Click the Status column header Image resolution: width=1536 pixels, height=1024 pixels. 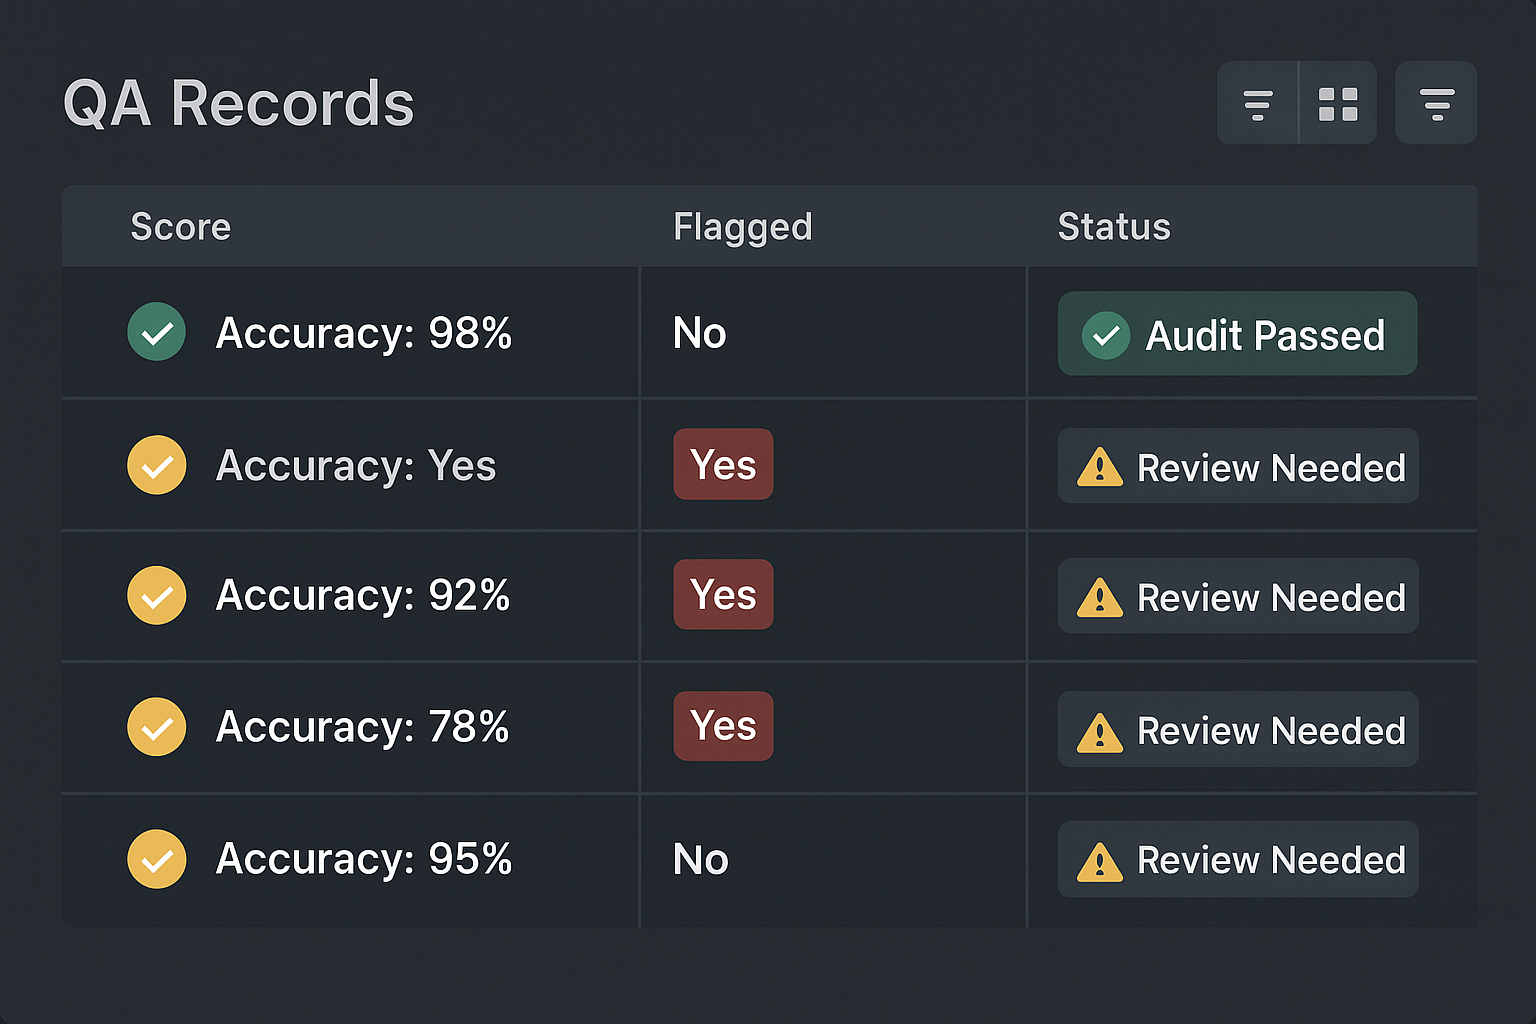[x=1114, y=227]
